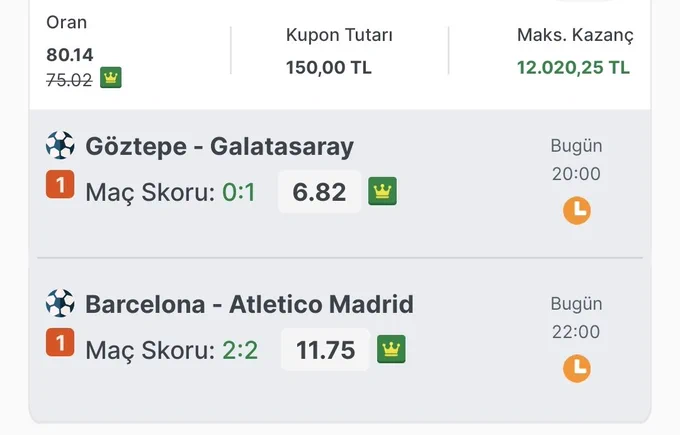
Task: Click the boosted total odds 80.14
Action: tap(70, 55)
